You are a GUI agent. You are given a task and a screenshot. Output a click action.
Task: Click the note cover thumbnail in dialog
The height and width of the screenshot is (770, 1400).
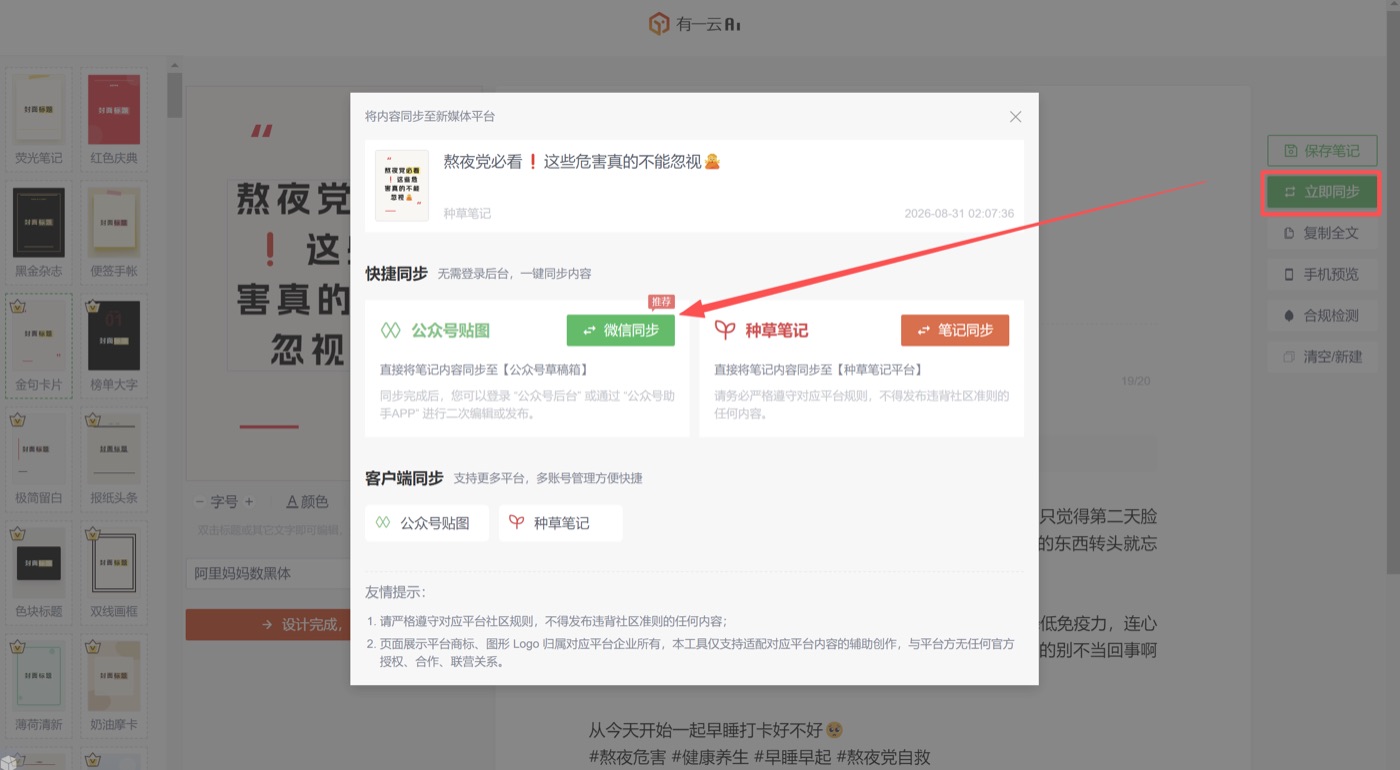coord(402,185)
